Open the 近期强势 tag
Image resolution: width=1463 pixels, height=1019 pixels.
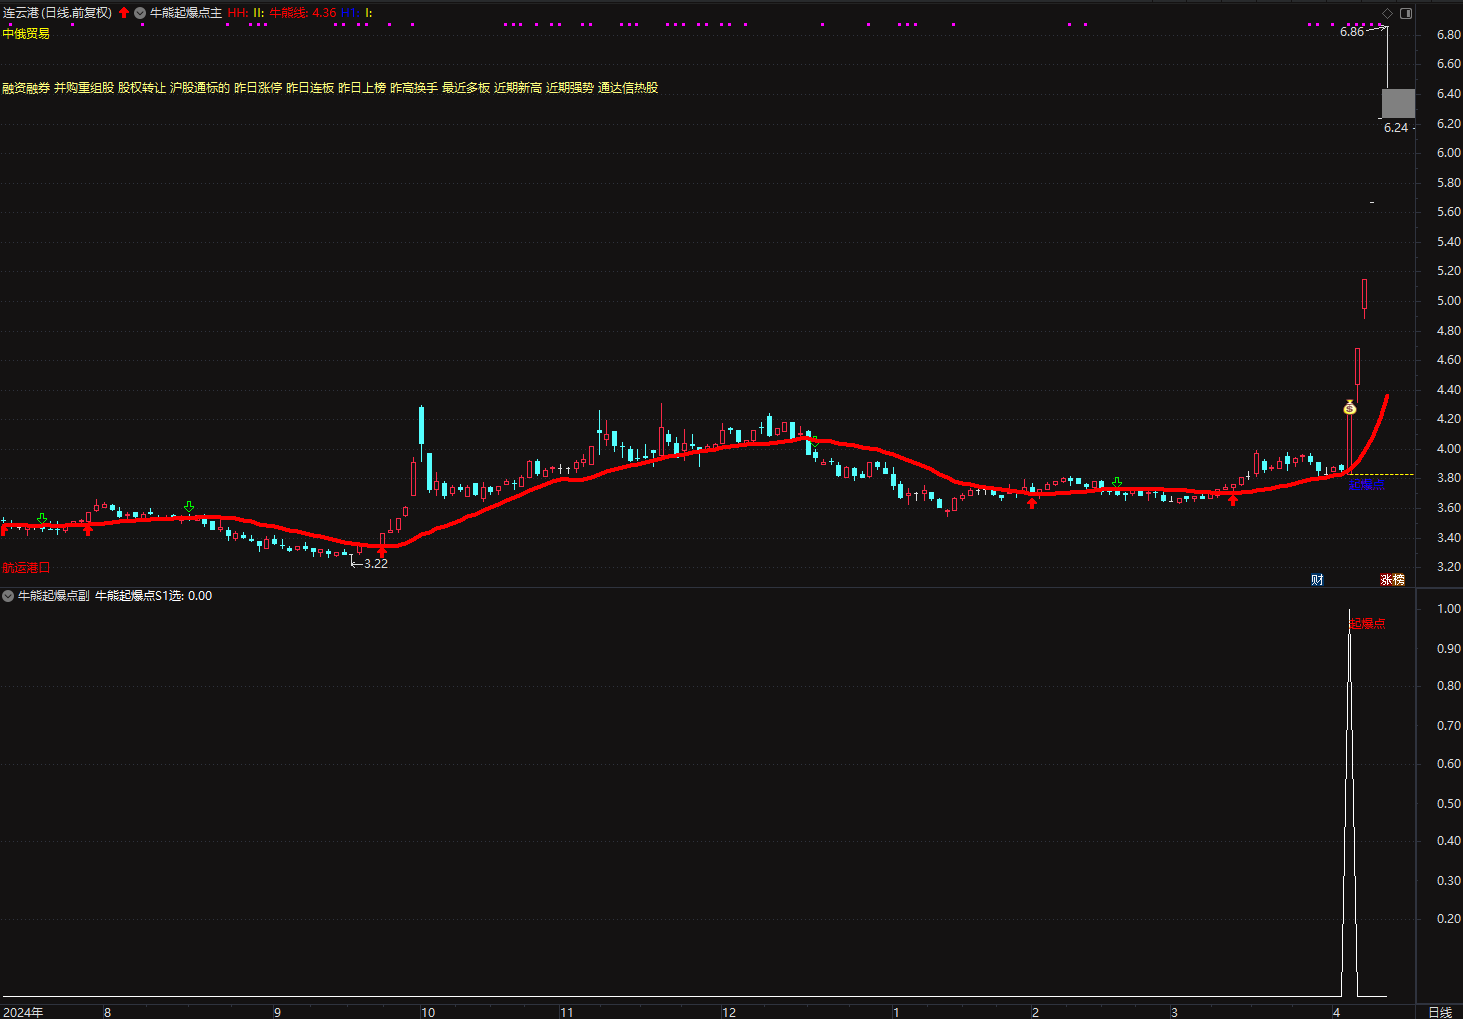[570, 88]
